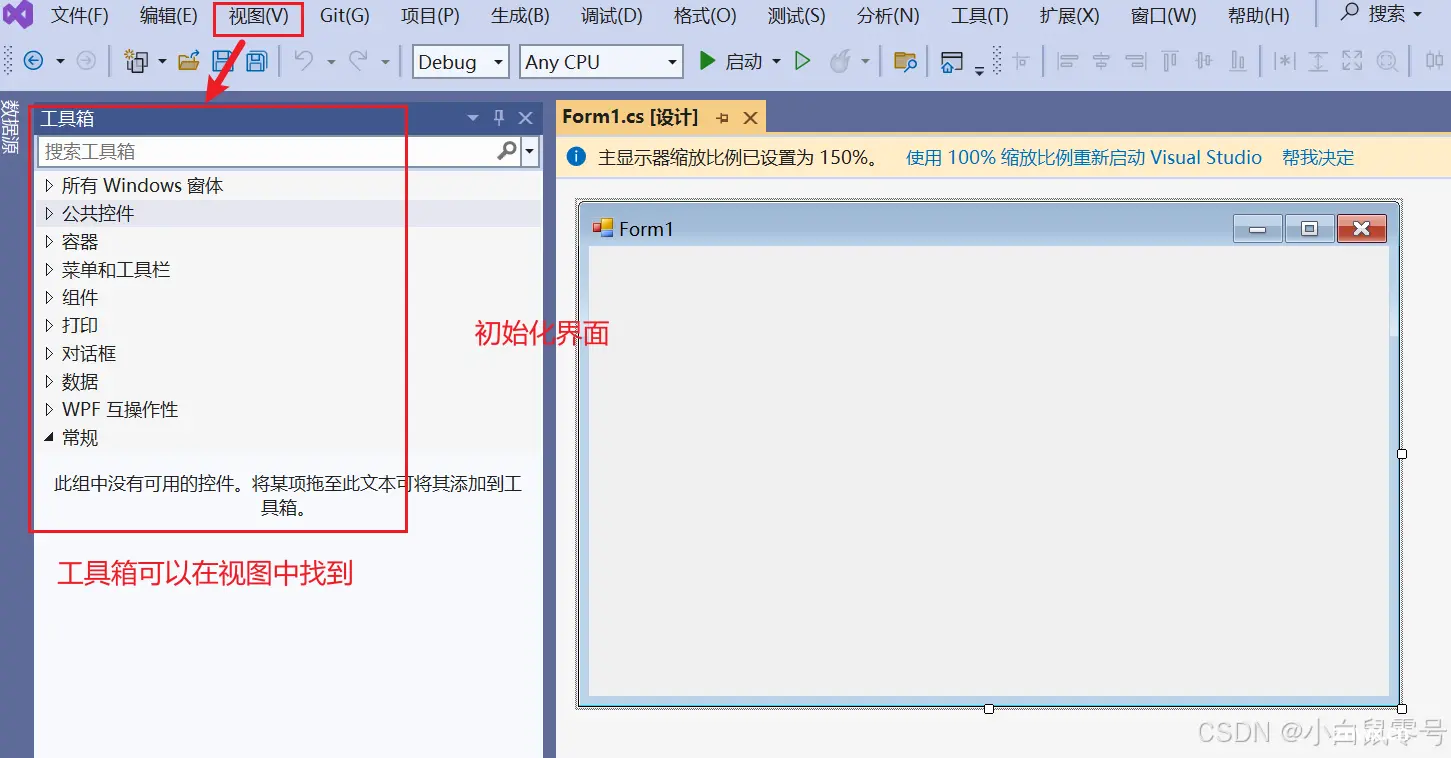Viewport: 1451px width, 758px height.
Task: Click the Hot Reload flame icon
Action: 840,61
